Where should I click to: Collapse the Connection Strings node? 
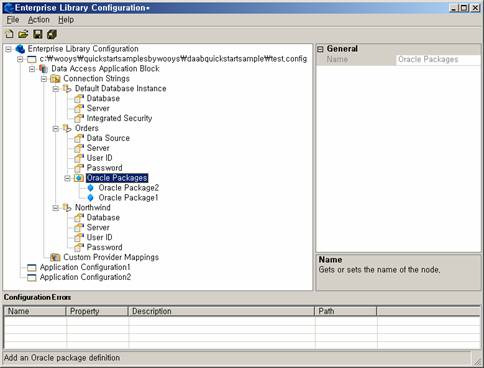point(44,79)
